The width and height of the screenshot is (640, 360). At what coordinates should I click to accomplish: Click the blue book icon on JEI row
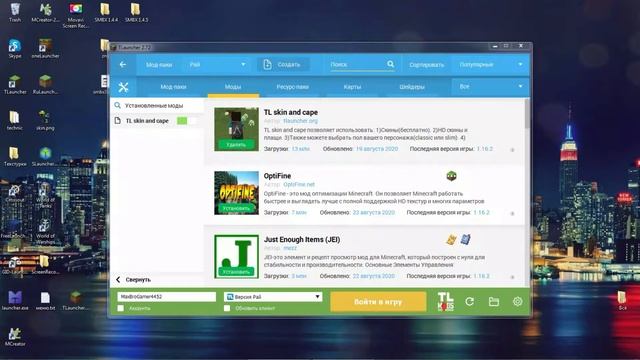coord(465,239)
